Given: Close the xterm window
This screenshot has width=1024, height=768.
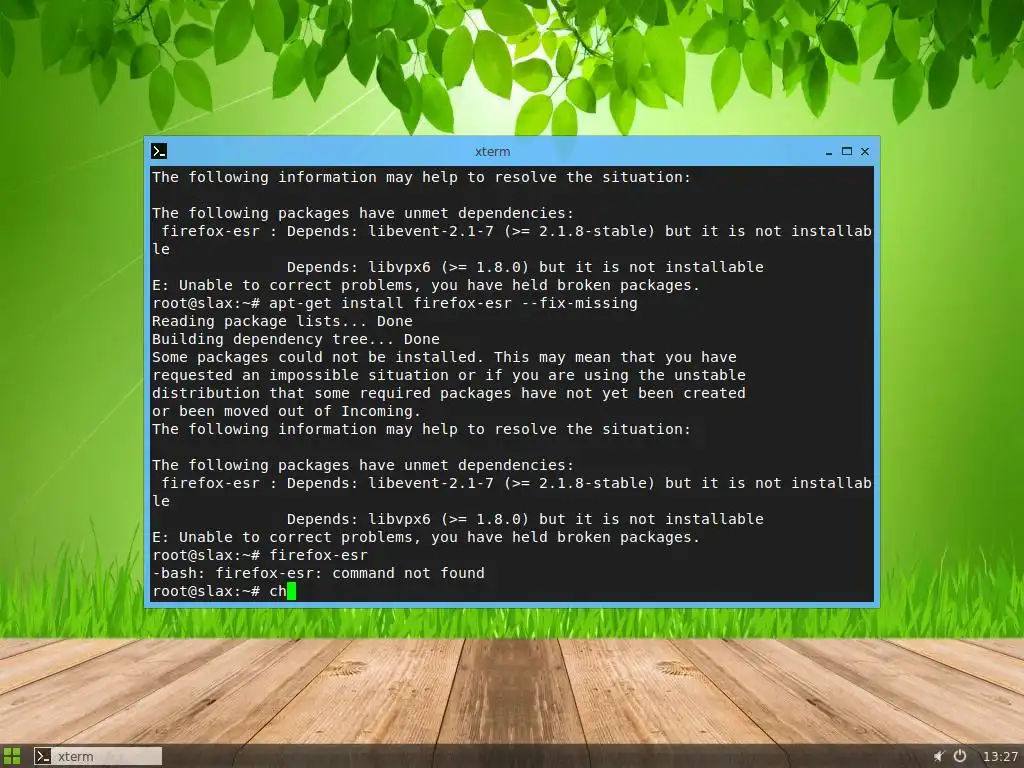Looking at the screenshot, I should (865, 152).
